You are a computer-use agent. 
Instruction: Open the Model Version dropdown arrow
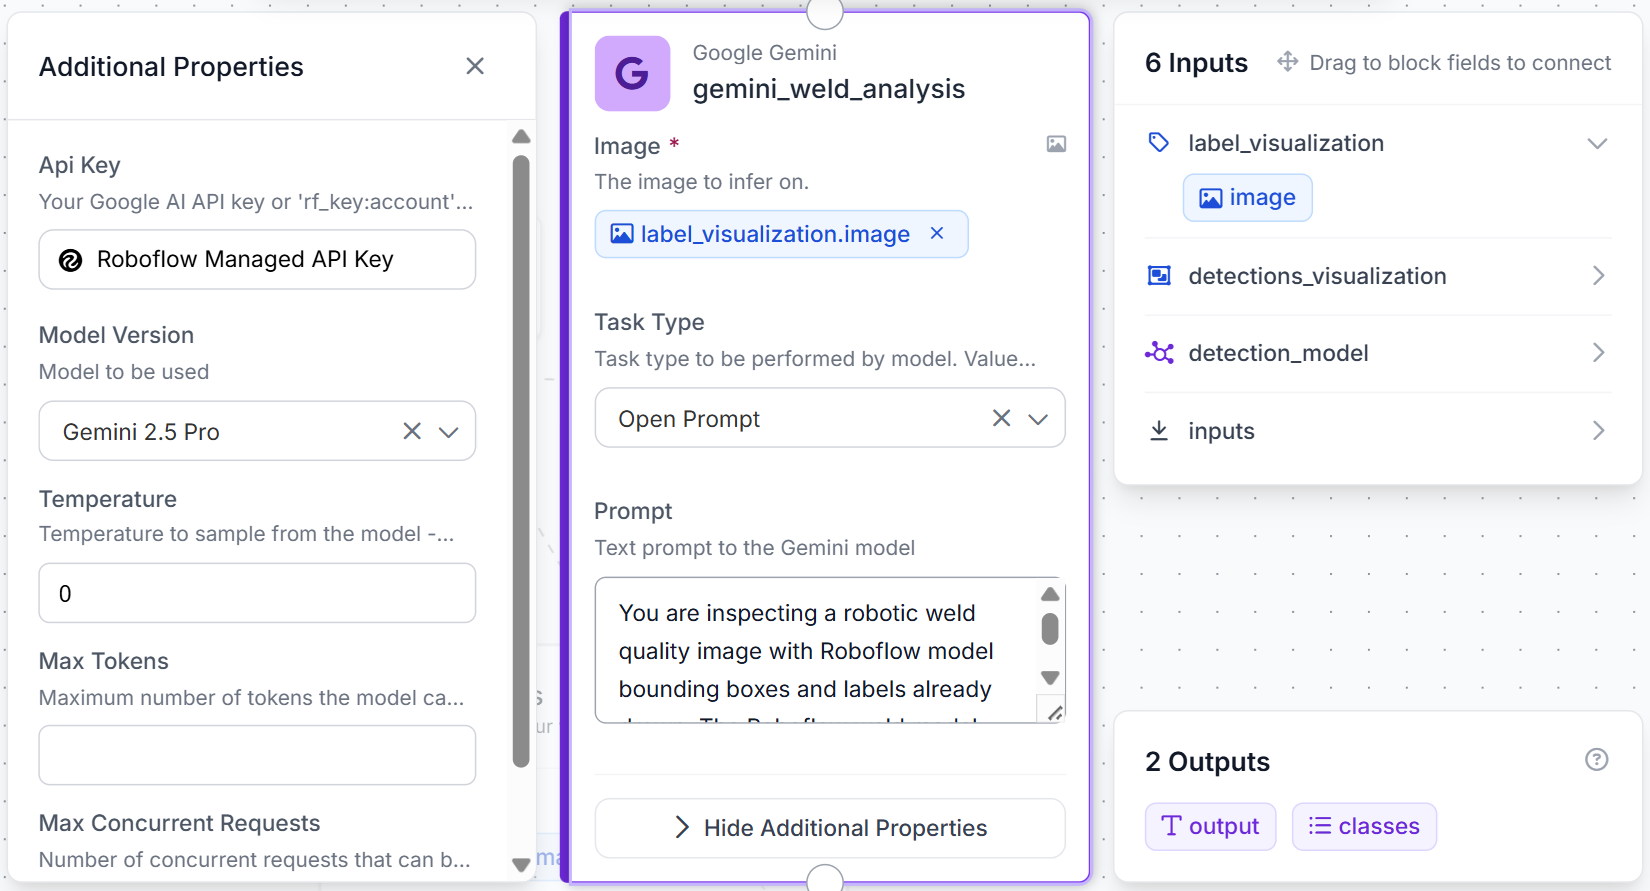tap(448, 432)
